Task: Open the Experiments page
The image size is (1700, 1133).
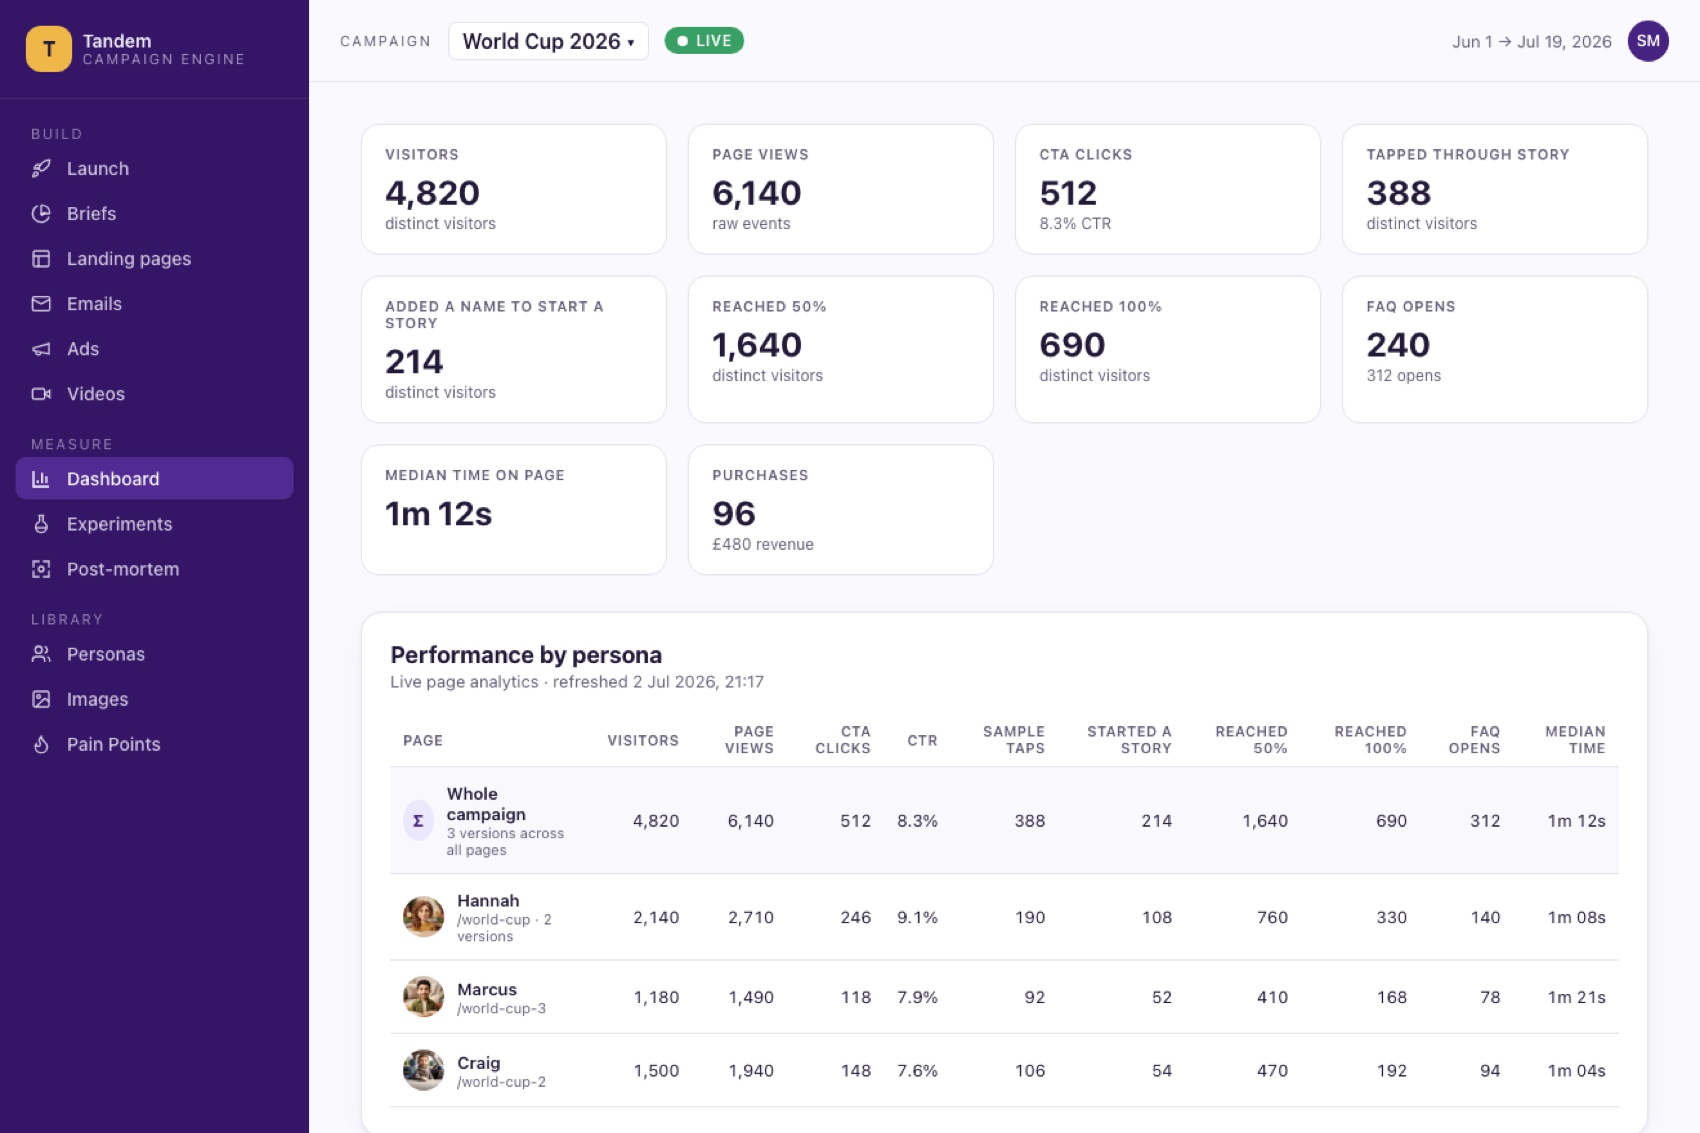Action: point(155,524)
